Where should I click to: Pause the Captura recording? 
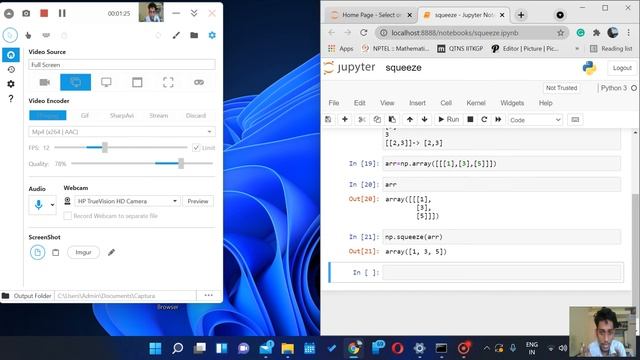point(62,13)
